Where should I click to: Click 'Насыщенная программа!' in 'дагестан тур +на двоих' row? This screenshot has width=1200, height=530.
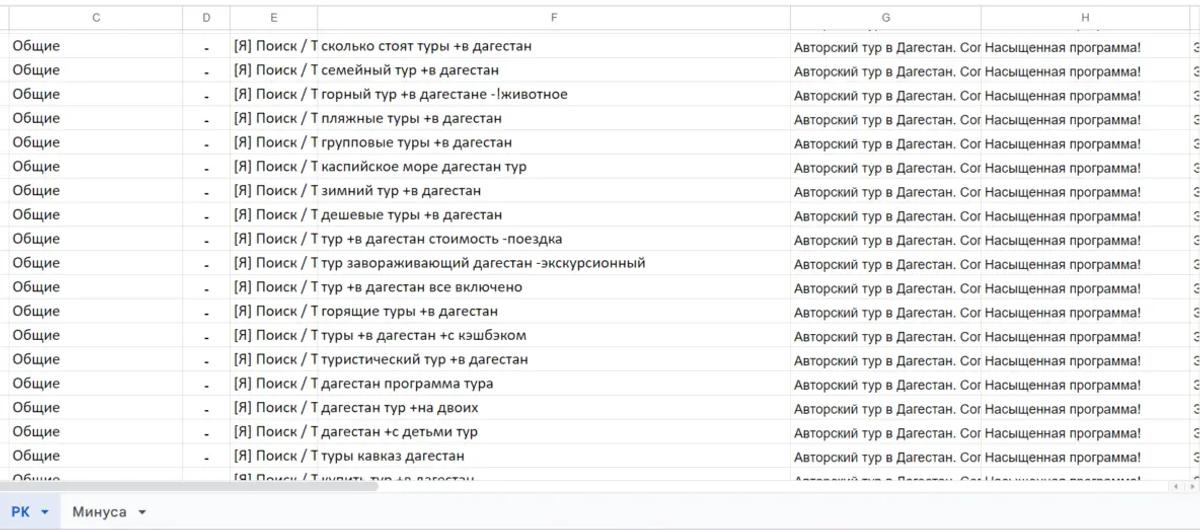(x=1062, y=408)
